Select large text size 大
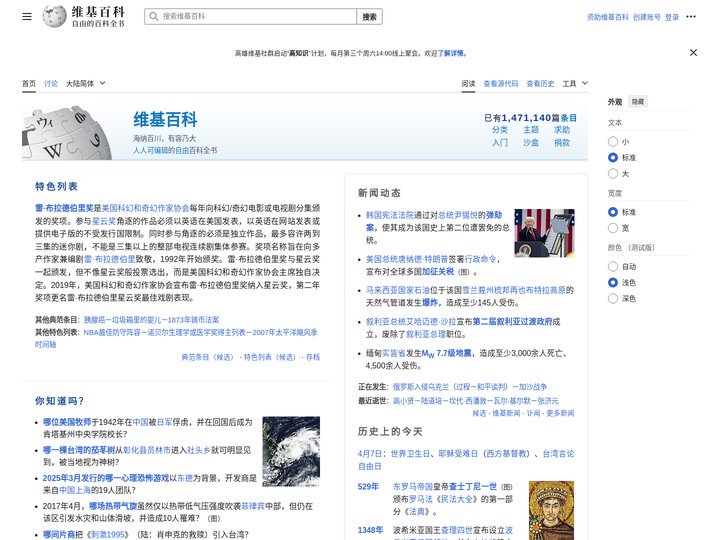This screenshot has height=540, width=720. 613,174
